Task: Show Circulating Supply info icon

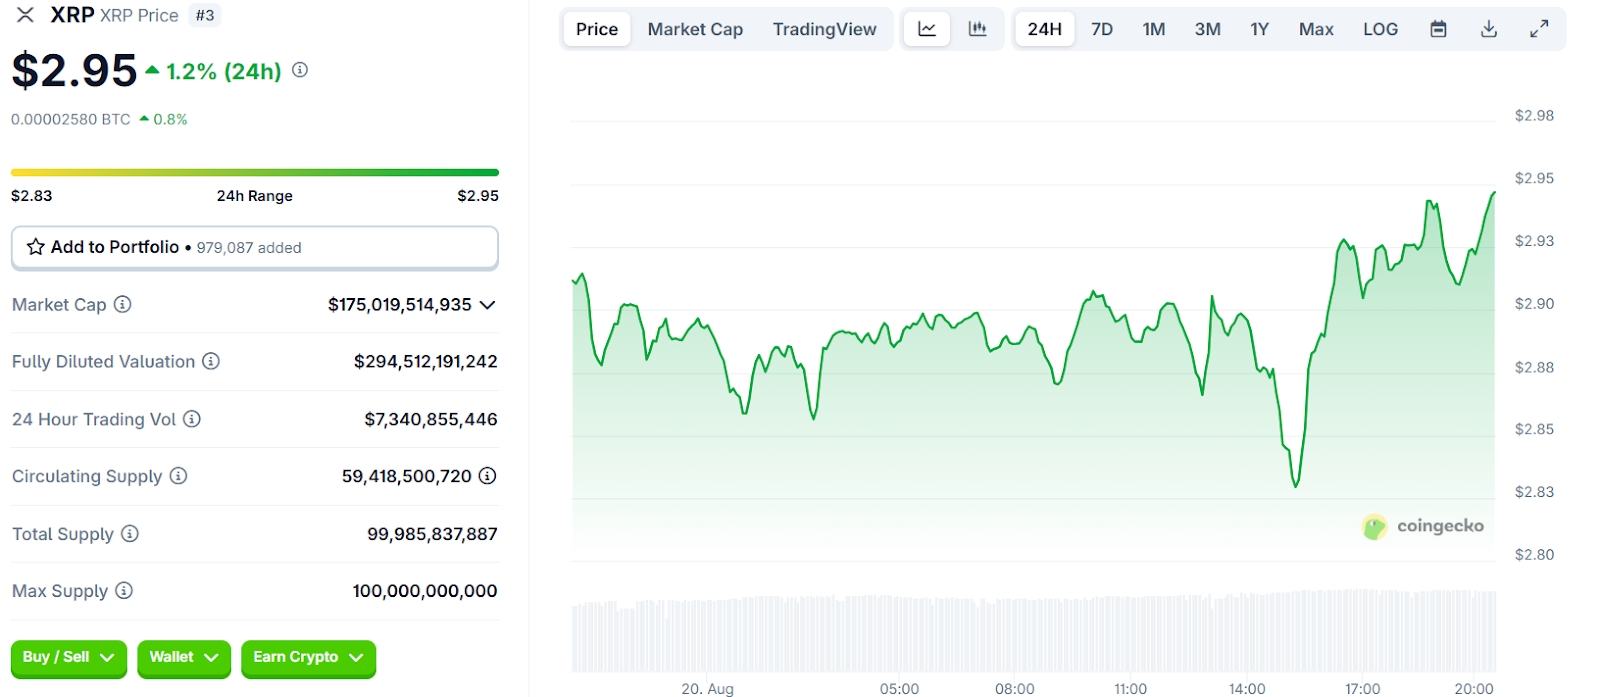Action: 178,476
